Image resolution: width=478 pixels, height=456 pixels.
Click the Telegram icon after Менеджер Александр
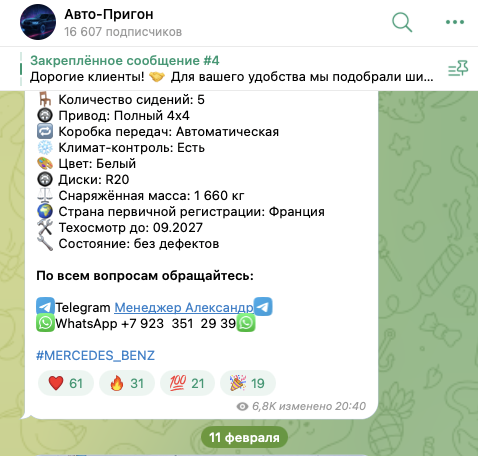(x=263, y=306)
